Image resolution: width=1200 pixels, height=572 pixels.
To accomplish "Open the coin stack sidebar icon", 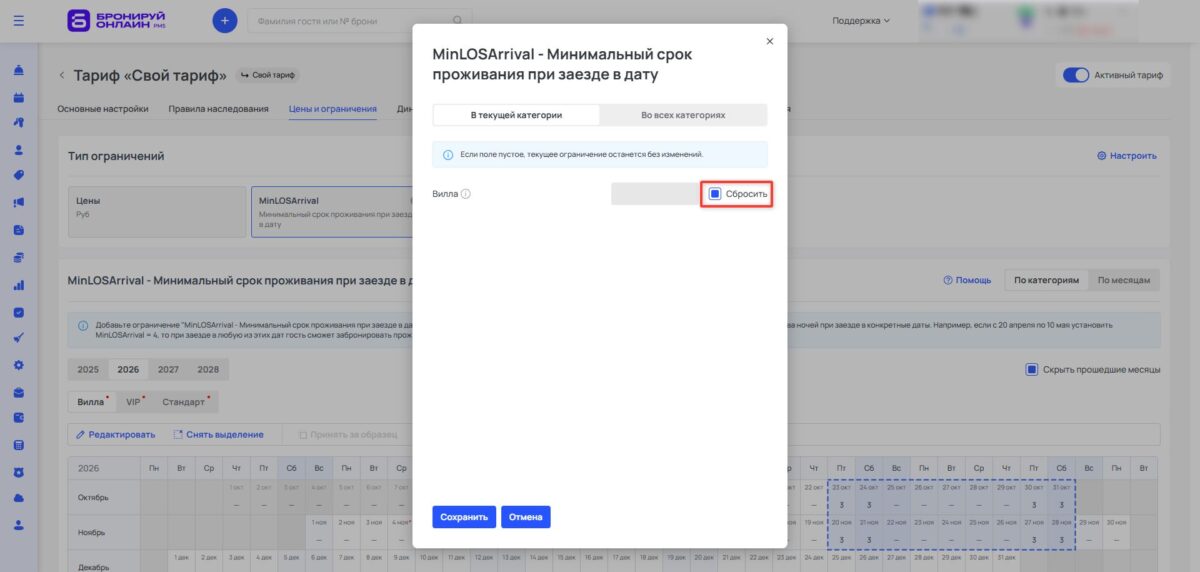I will coord(19,257).
